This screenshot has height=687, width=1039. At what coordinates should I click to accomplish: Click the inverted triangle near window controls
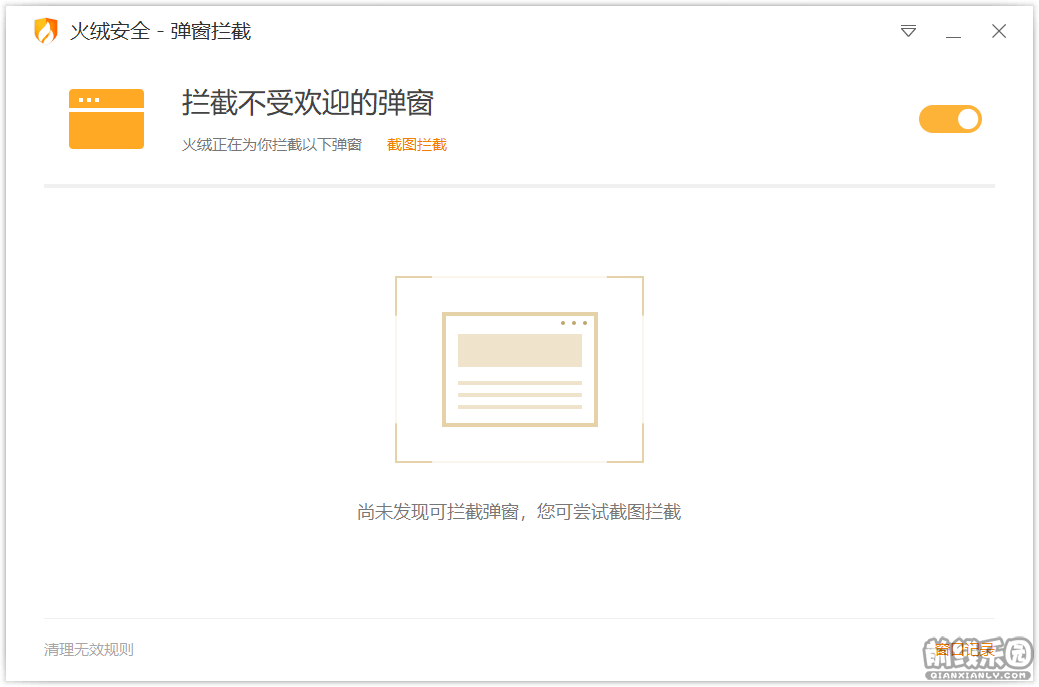(x=908, y=31)
